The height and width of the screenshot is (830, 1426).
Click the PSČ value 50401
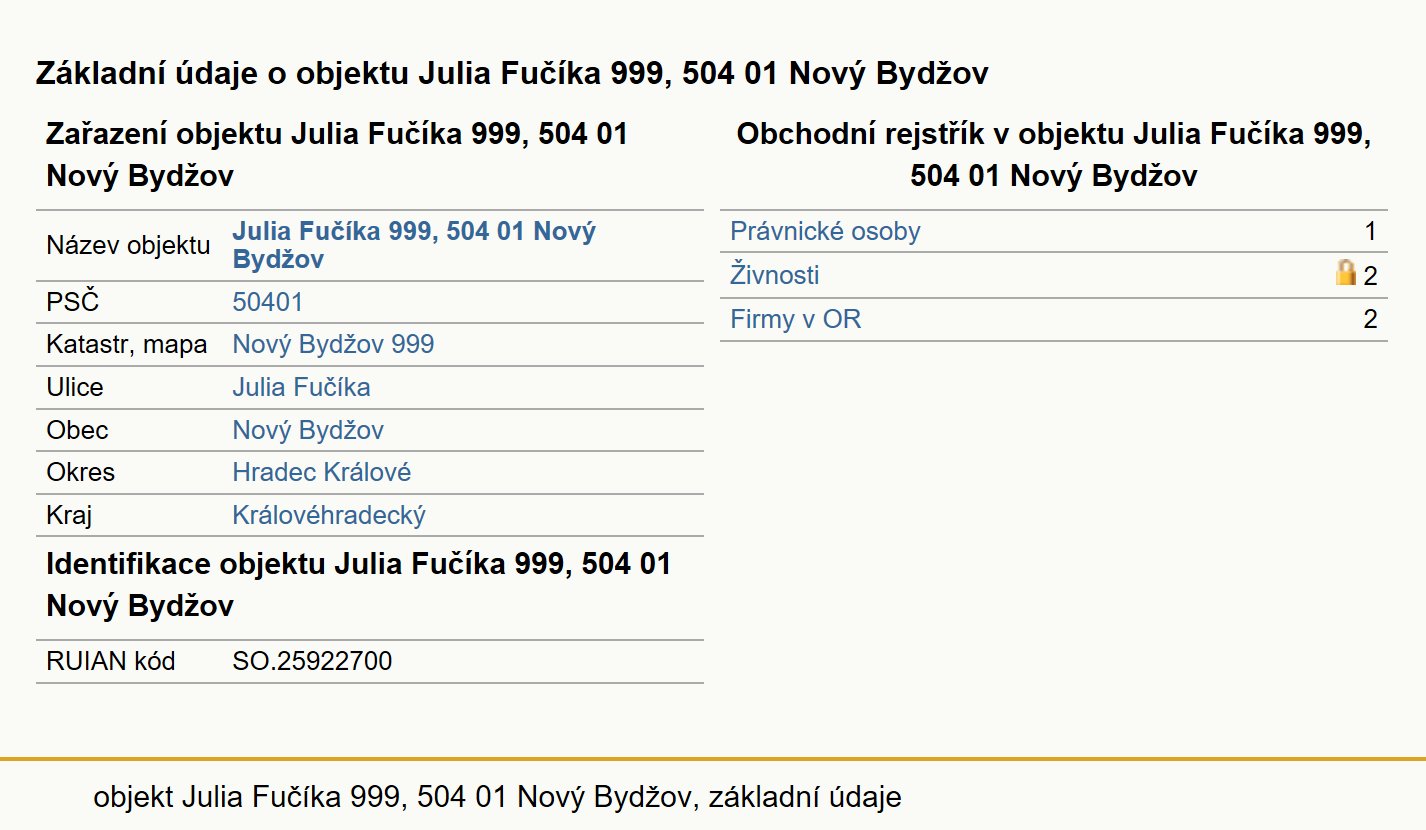[268, 302]
